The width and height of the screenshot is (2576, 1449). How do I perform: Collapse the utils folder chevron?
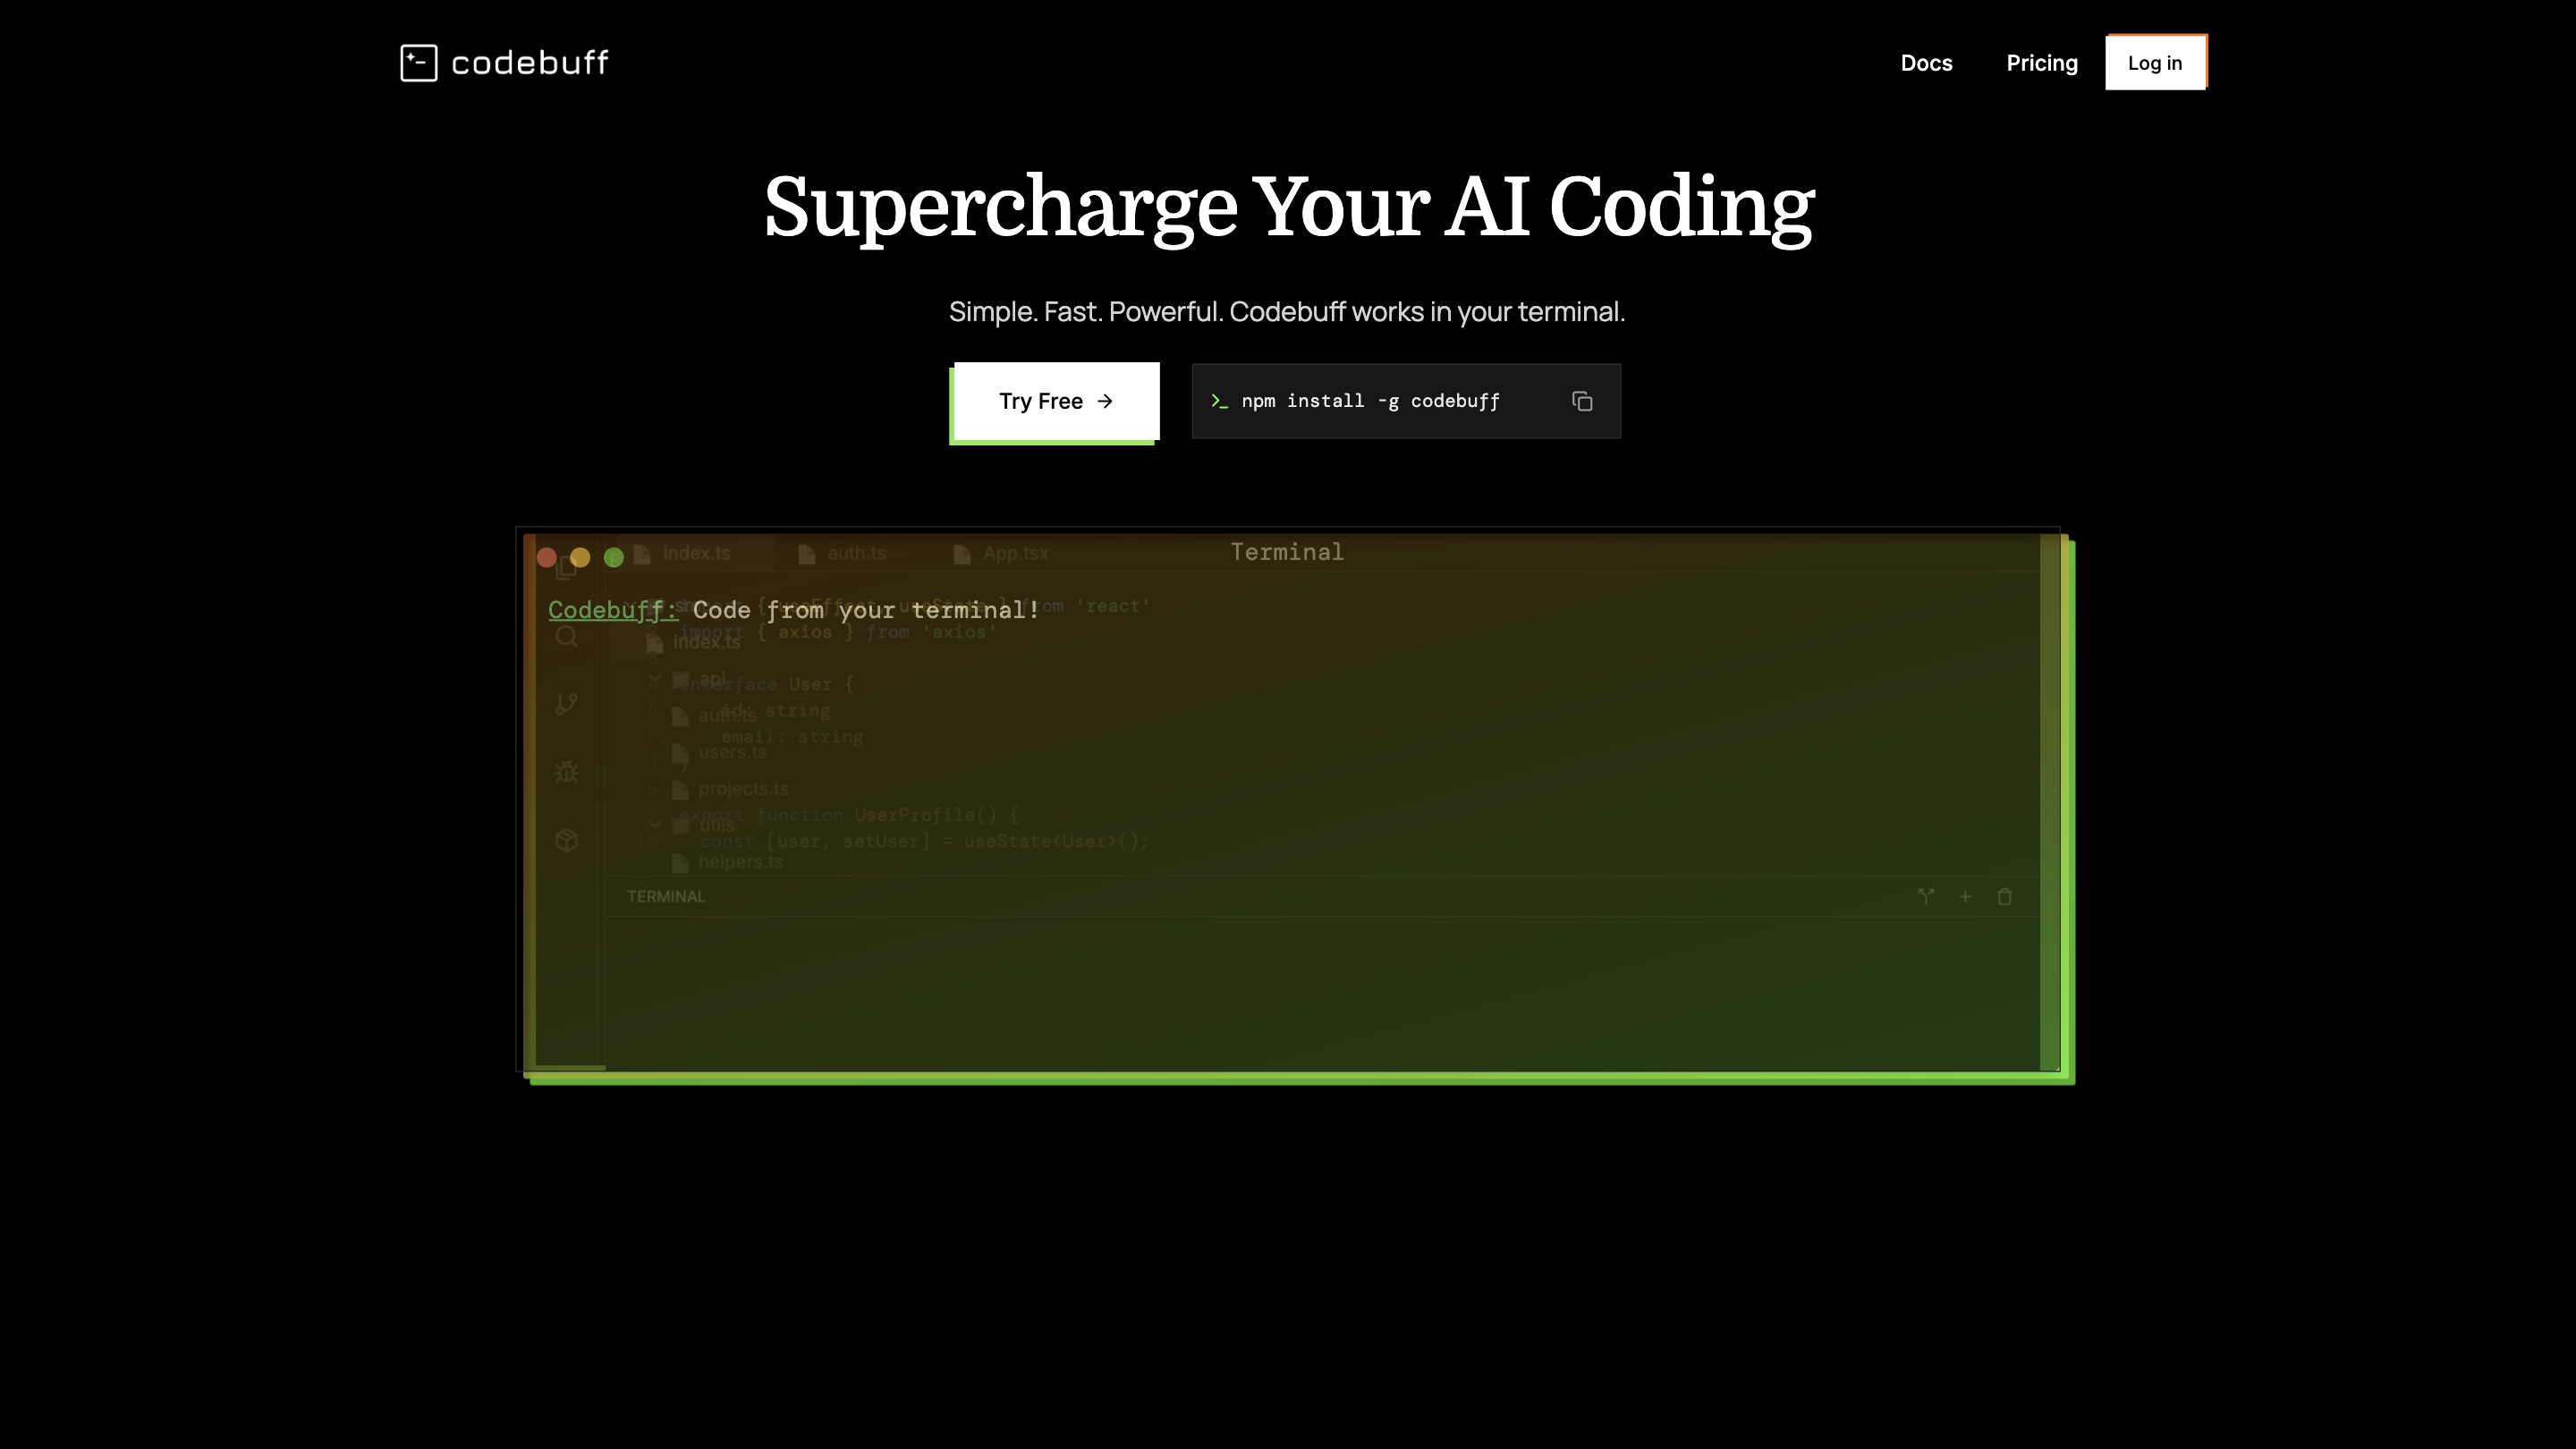(655, 825)
